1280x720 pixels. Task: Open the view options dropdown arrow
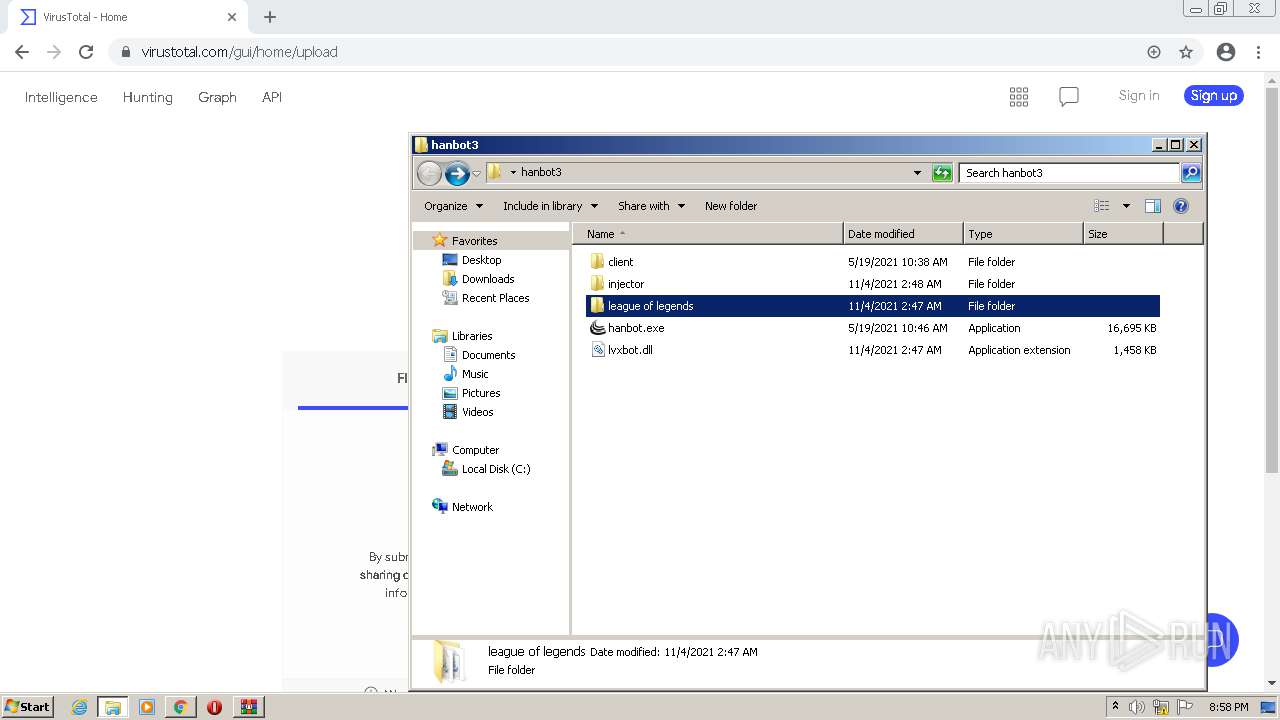(x=1126, y=206)
